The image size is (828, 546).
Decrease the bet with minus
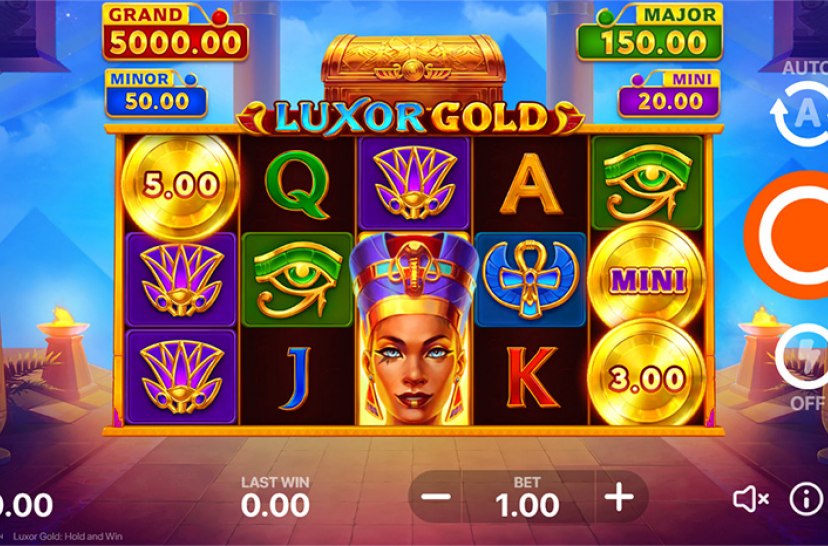pyautogui.click(x=436, y=497)
